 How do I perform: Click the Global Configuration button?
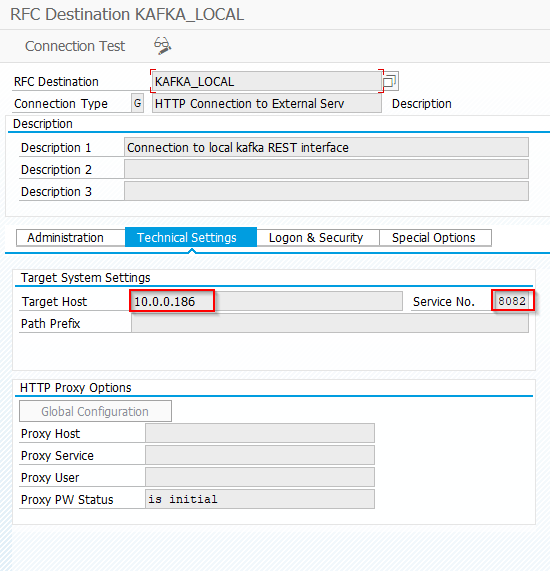pos(95,411)
